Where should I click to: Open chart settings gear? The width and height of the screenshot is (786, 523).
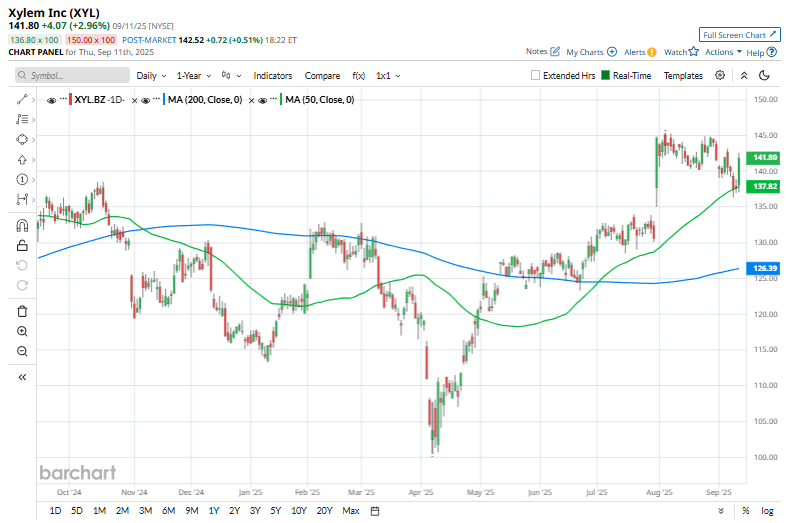coord(720,75)
